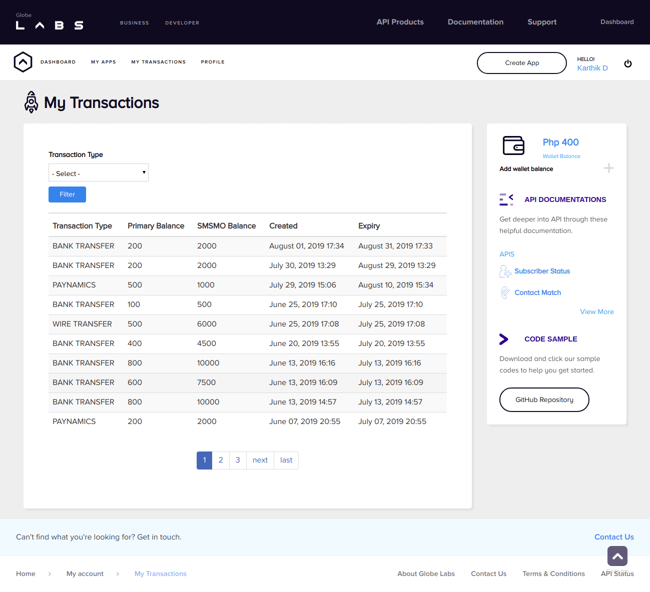Go to pagination page 3
The image size is (650, 592).
pyautogui.click(x=238, y=460)
